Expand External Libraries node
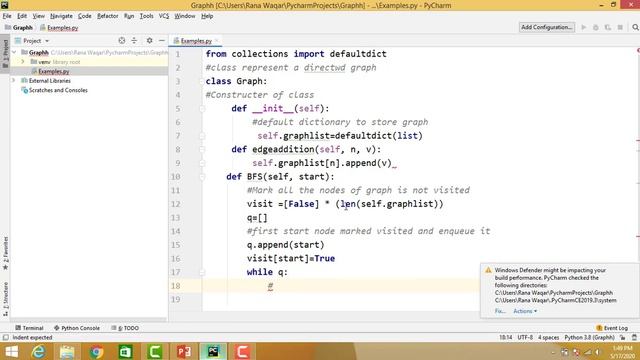The height and width of the screenshot is (360, 640). point(14,80)
